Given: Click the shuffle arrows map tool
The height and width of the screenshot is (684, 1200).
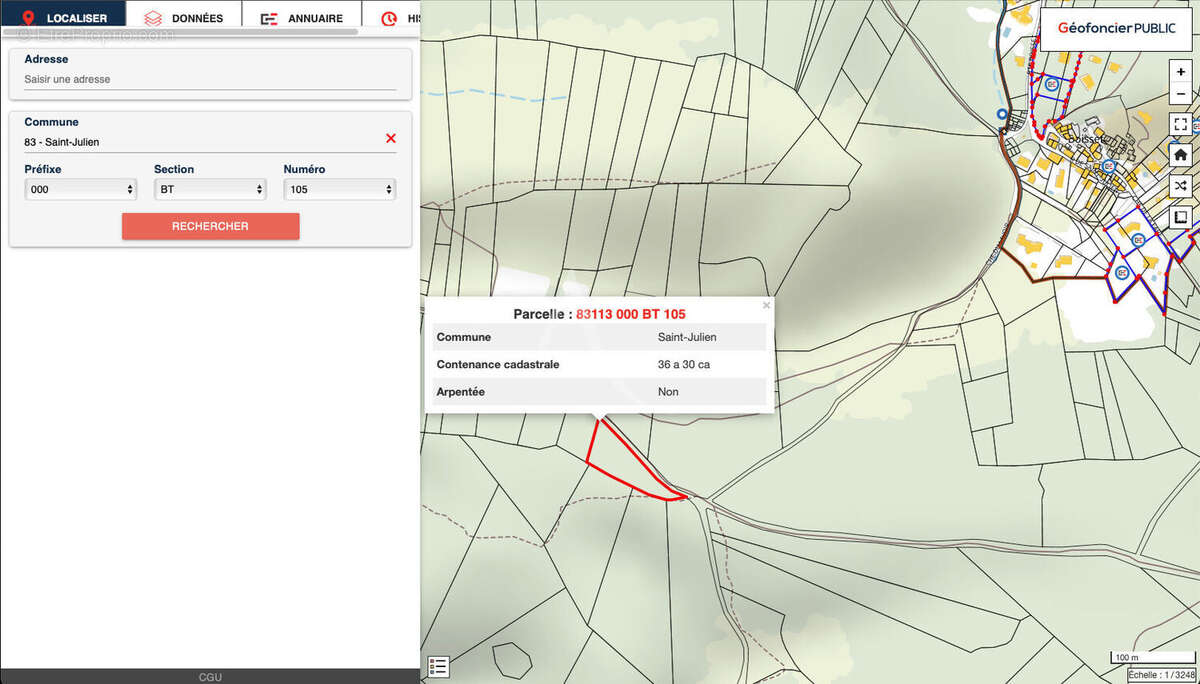Looking at the screenshot, I should [x=1181, y=186].
